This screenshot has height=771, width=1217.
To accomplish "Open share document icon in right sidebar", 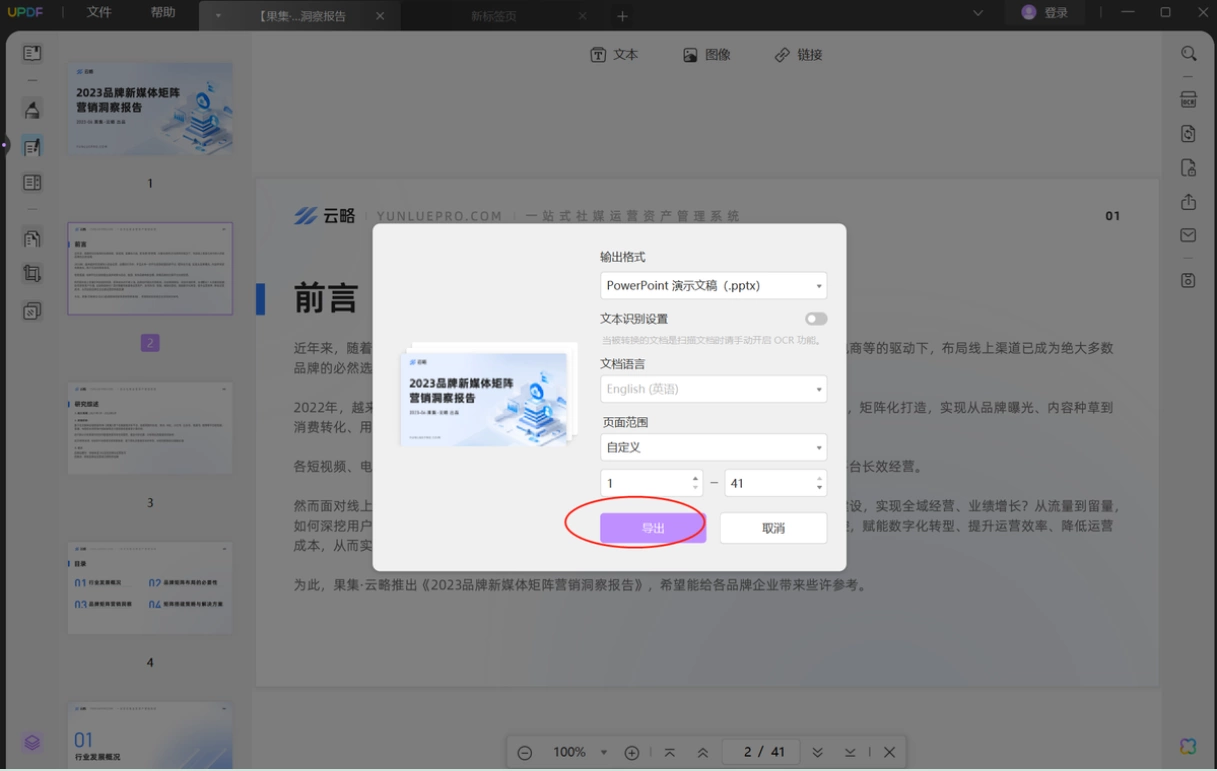I will point(1188,202).
